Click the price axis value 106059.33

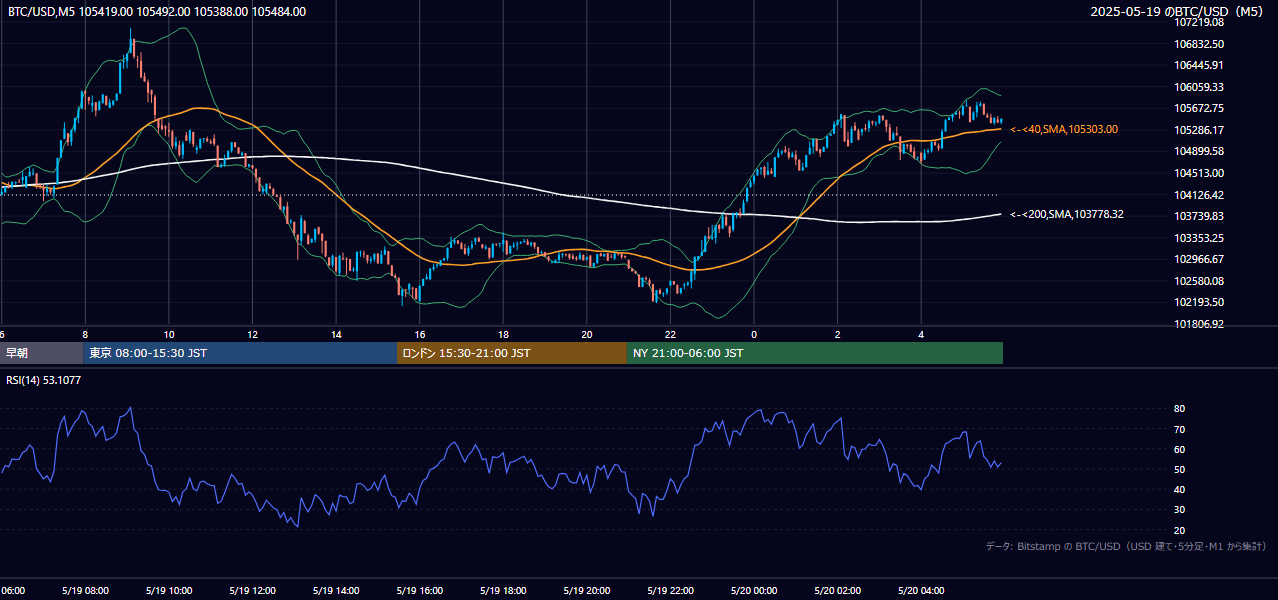tap(1199, 87)
